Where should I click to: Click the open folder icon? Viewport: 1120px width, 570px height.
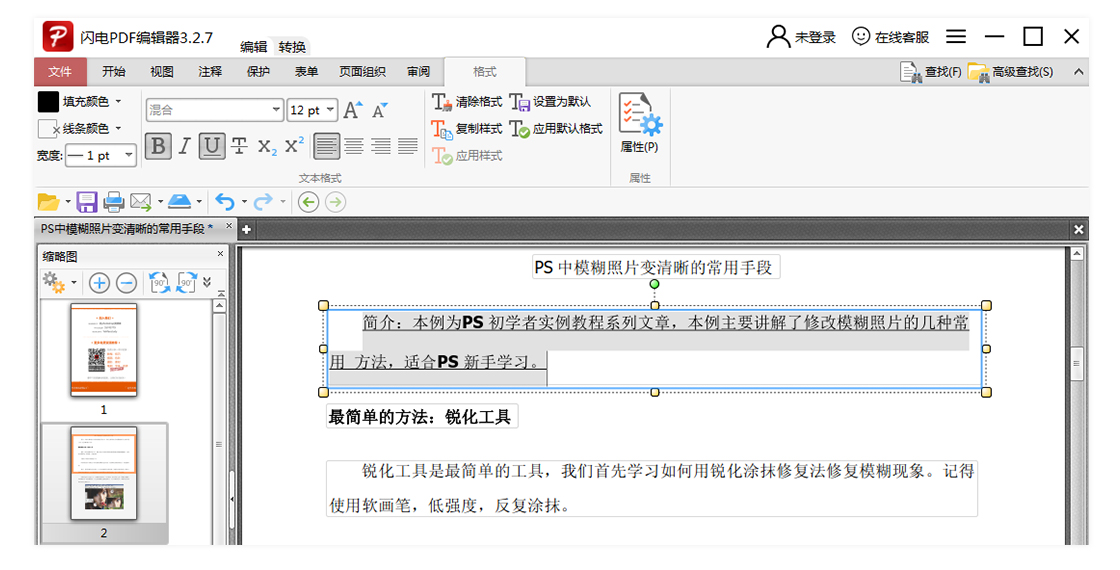pyautogui.click(x=48, y=202)
